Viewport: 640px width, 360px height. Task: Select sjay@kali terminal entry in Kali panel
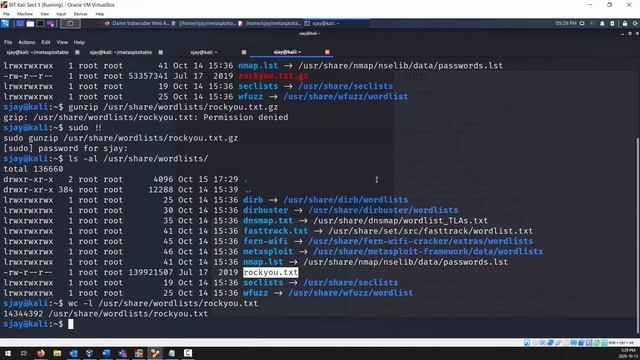click(322, 24)
